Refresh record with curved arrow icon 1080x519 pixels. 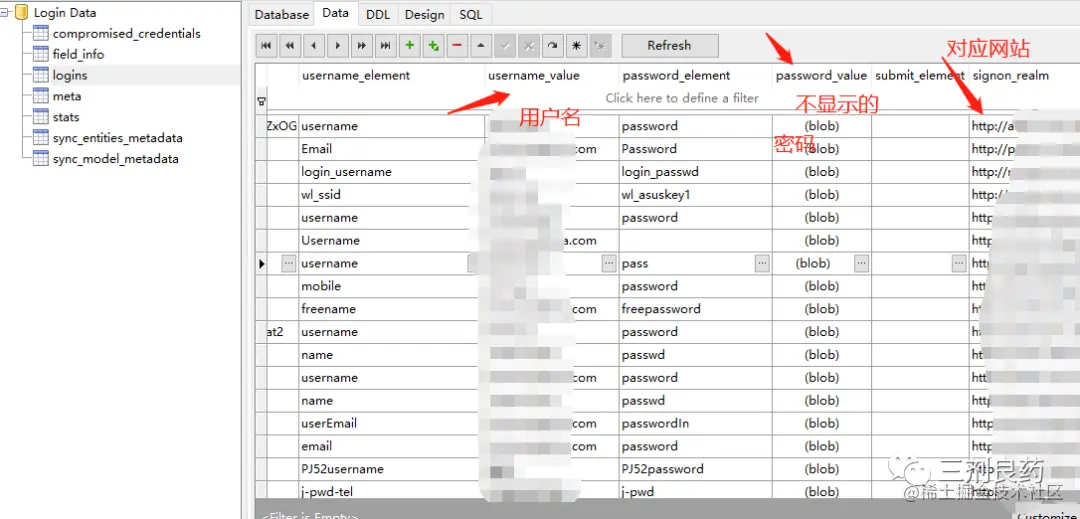pyautogui.click(x=552, y=45)
